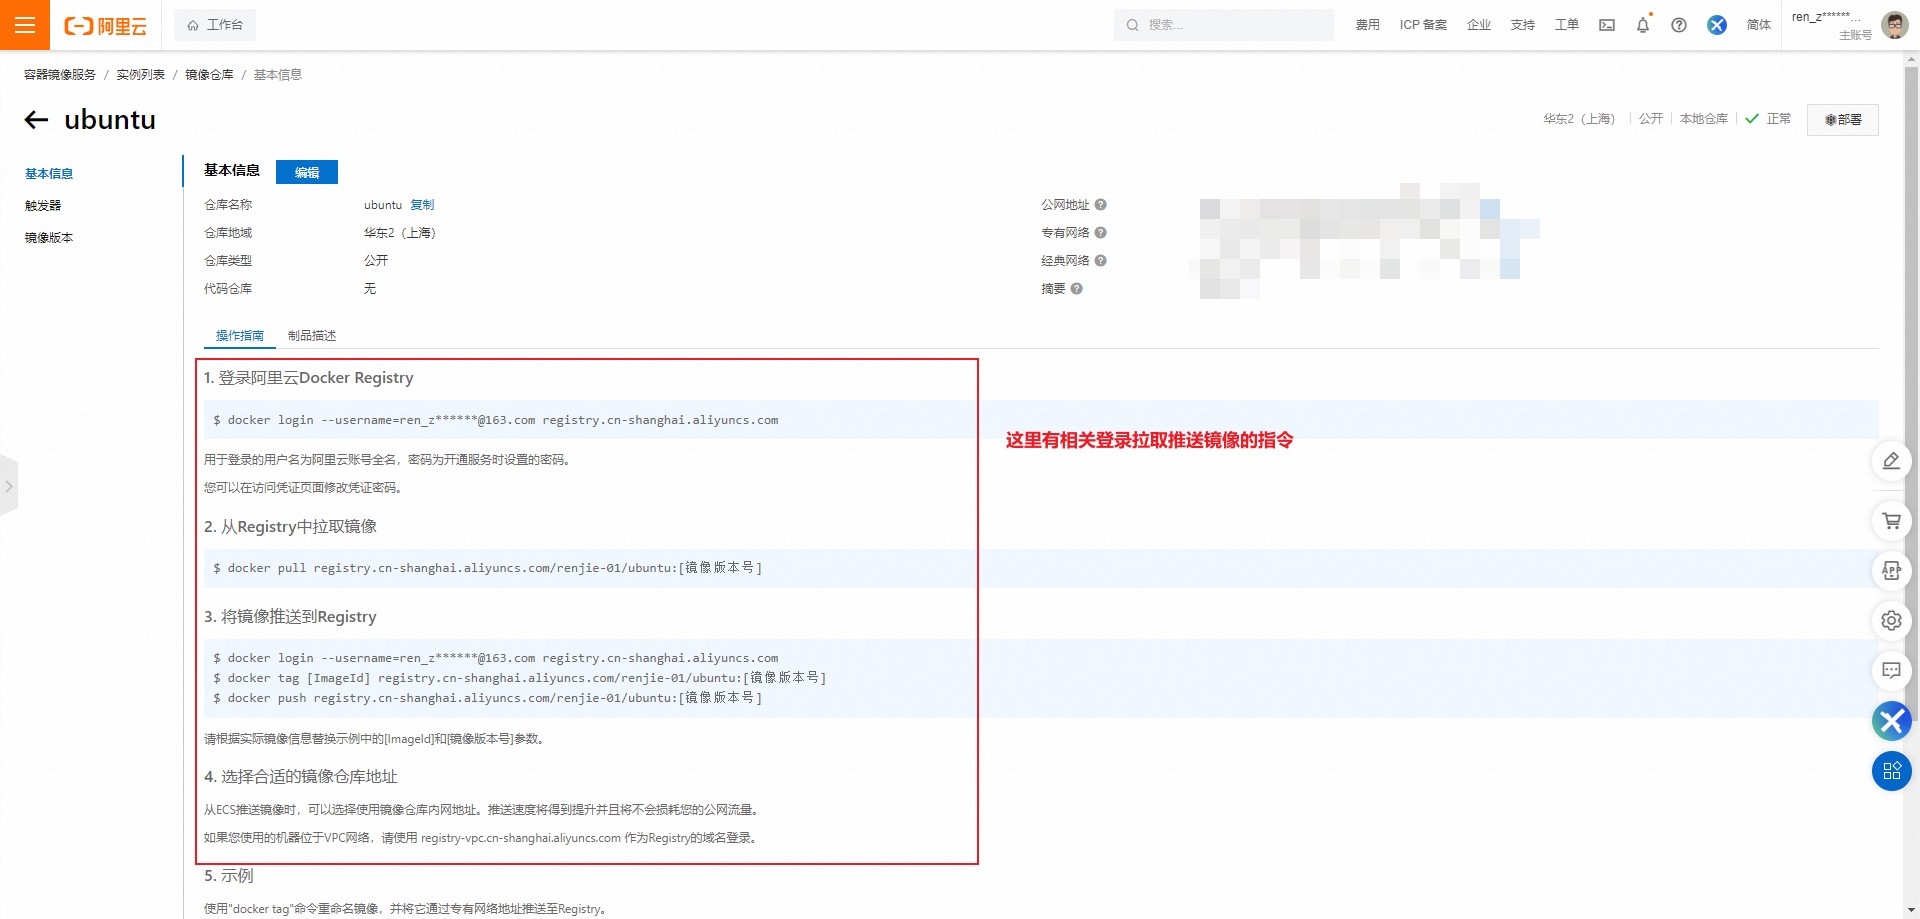The width and height of the screenshot is (1920, 919).
Task: Click the floating pencil edit icon
Action: pos(1891,461)
